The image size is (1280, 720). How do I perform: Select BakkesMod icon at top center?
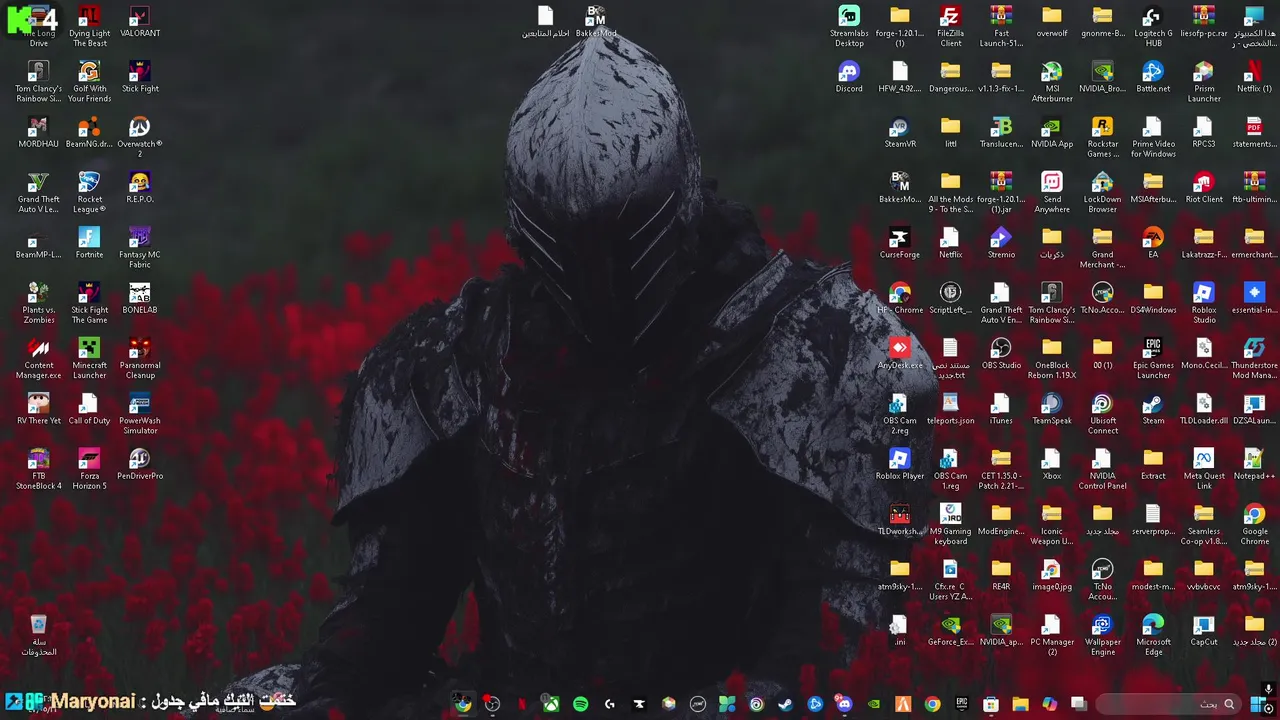(596, 22)
